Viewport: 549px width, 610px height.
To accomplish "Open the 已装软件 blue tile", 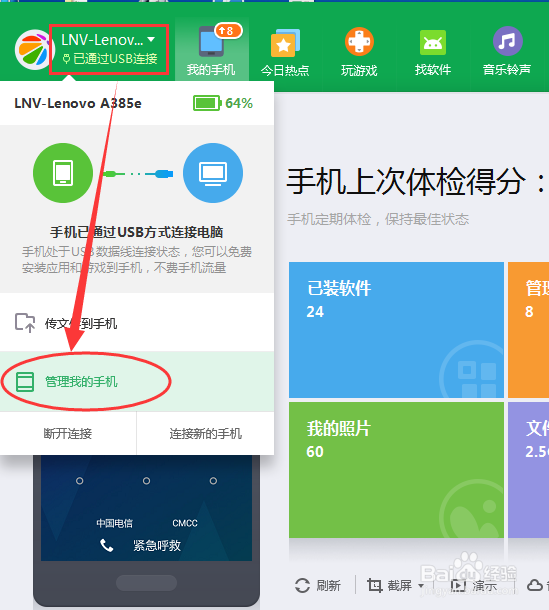I will [396, 330].
